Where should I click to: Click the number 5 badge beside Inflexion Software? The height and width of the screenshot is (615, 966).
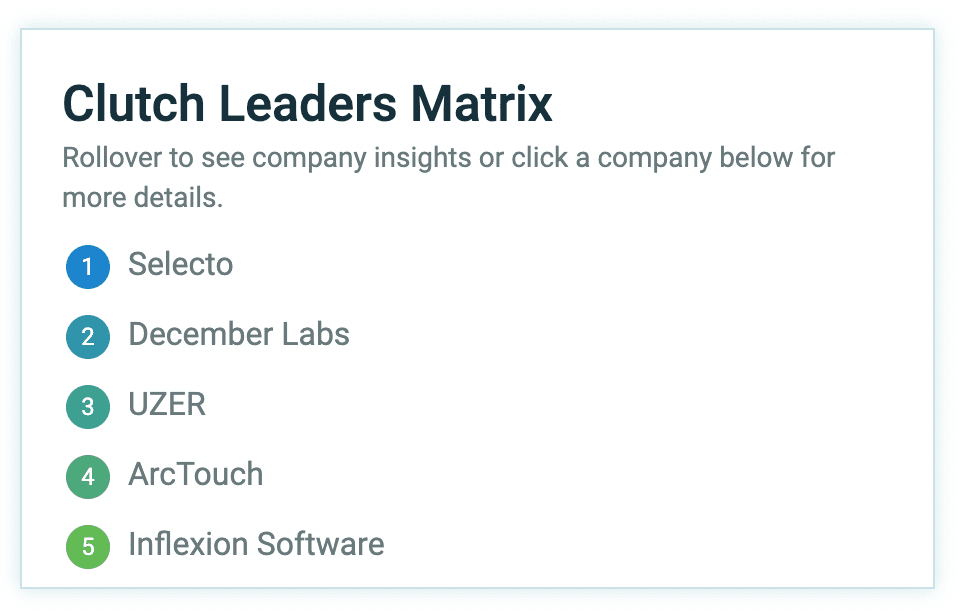(87, 546)
